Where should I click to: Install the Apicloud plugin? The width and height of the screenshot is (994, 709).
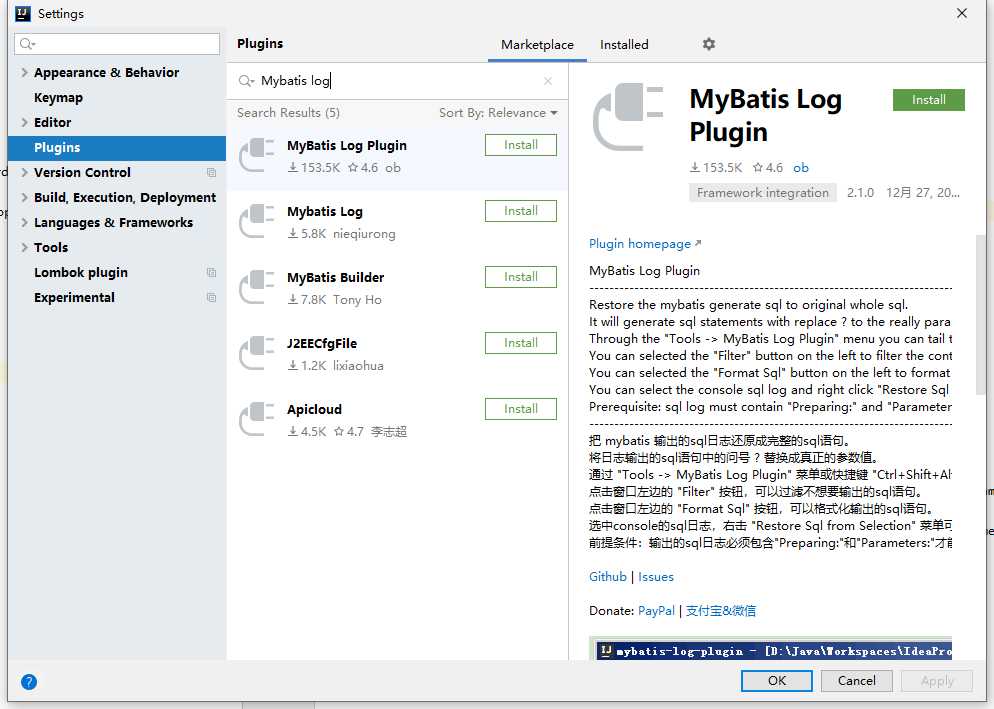click(520, 409)
